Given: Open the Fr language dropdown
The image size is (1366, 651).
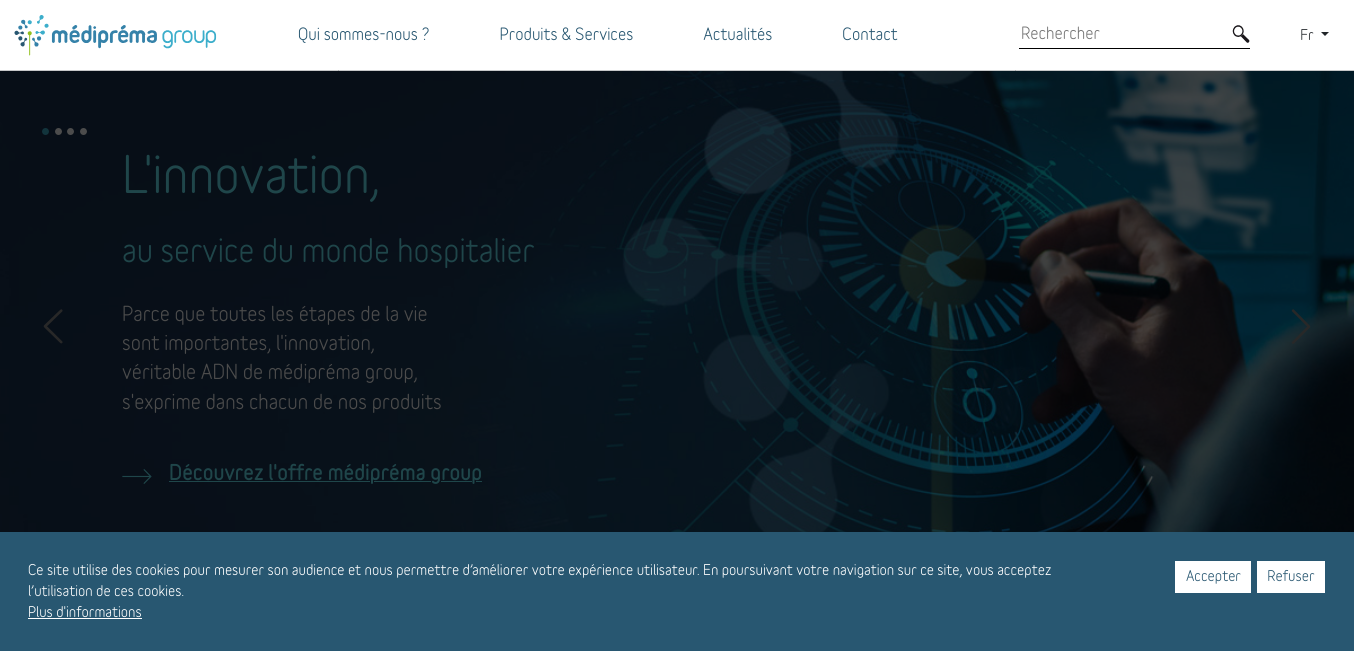Looking at the screenshot, I should (1314, 35).
